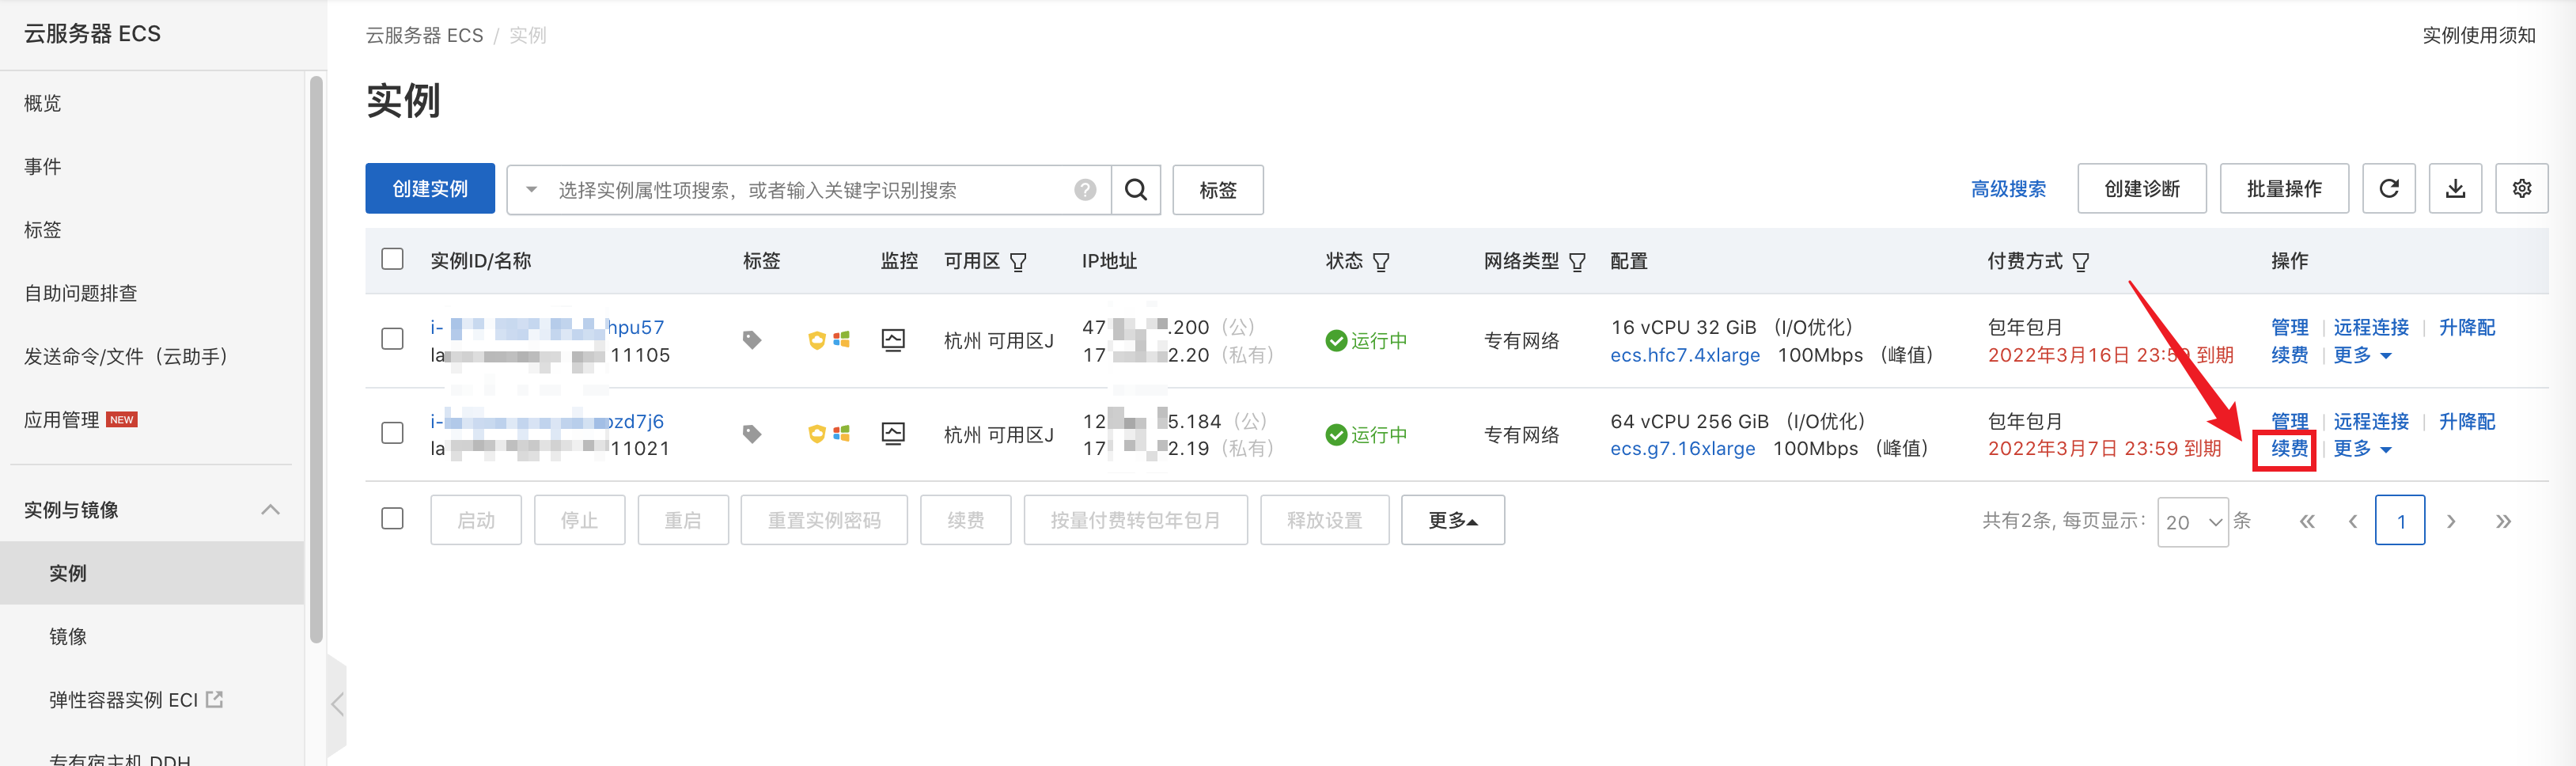Select 实例 in the sidebar
The image size is (2576, 766).
click(152, 573)
